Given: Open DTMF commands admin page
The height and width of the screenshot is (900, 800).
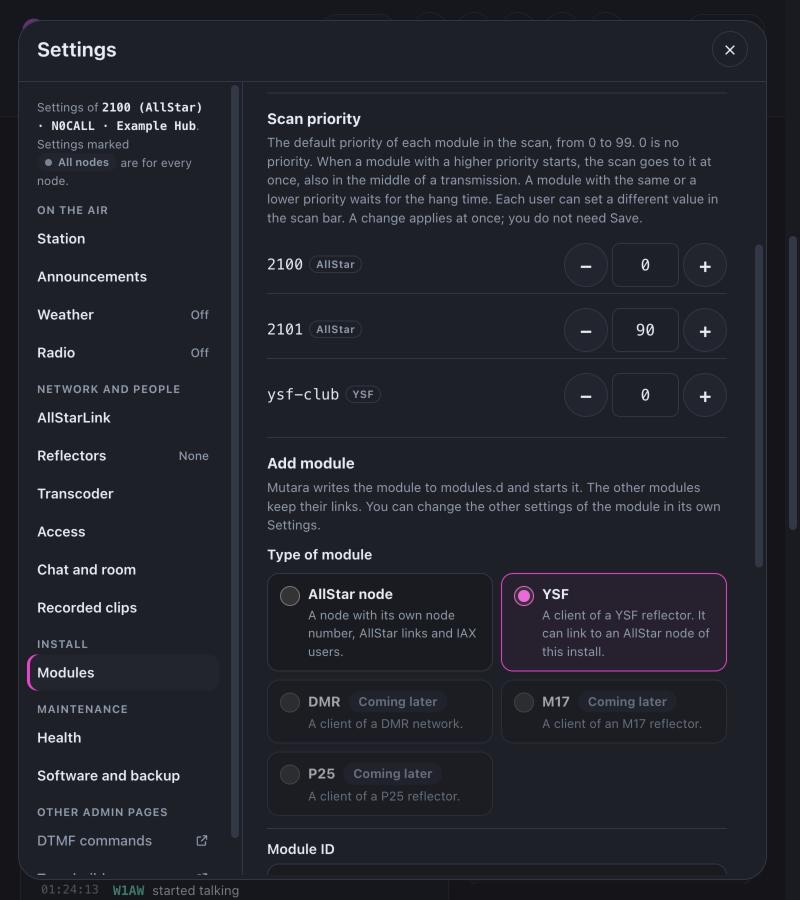Looking at the screenshot, I should point(123,841).
